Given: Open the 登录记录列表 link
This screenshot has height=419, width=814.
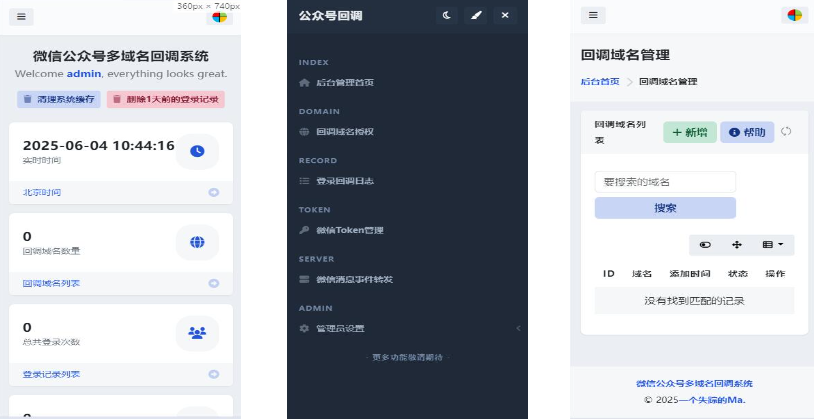Looking at the screenshot, I should tap(51, 374).
